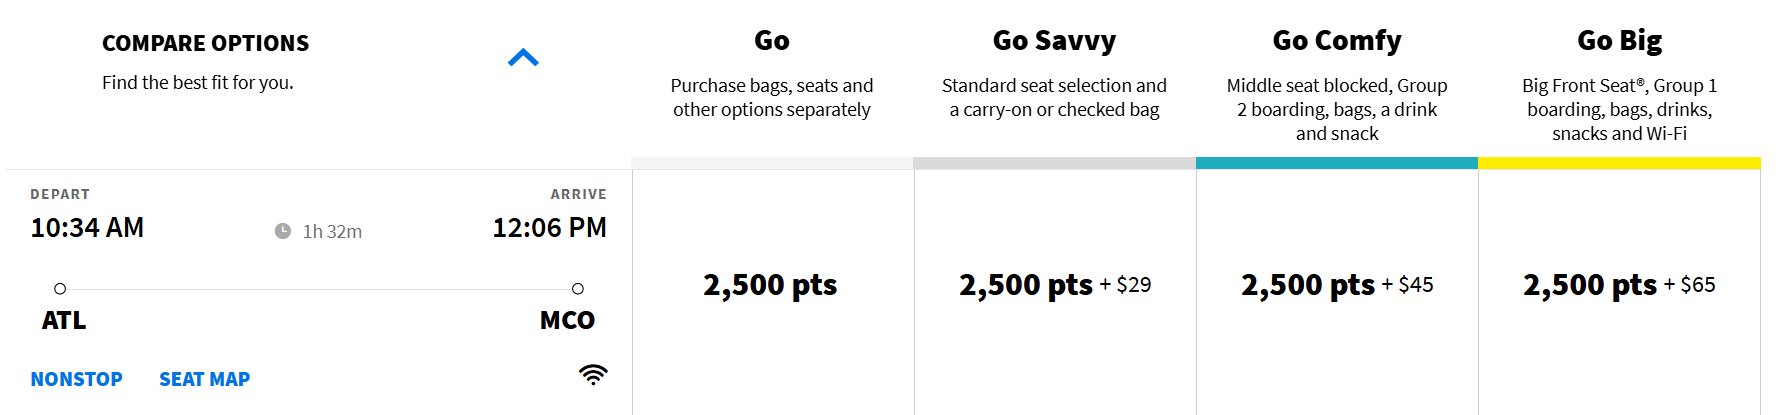This screenshot has height=415, width=1783.
Task: Click the ATL departure airport marker
Action: pos(60,289)
